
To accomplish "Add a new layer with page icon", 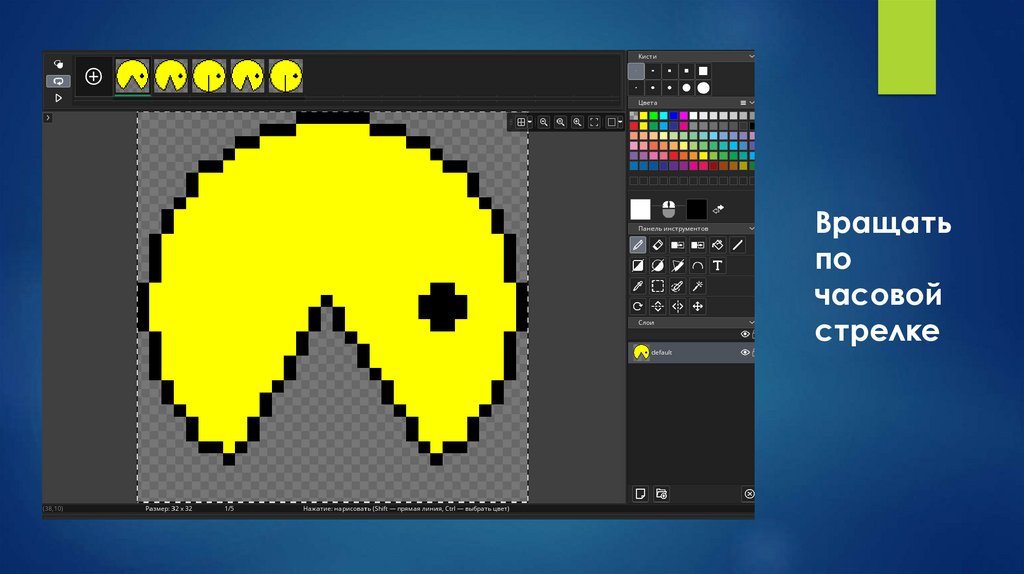I will pyautogui.click(x=641, y=494).
